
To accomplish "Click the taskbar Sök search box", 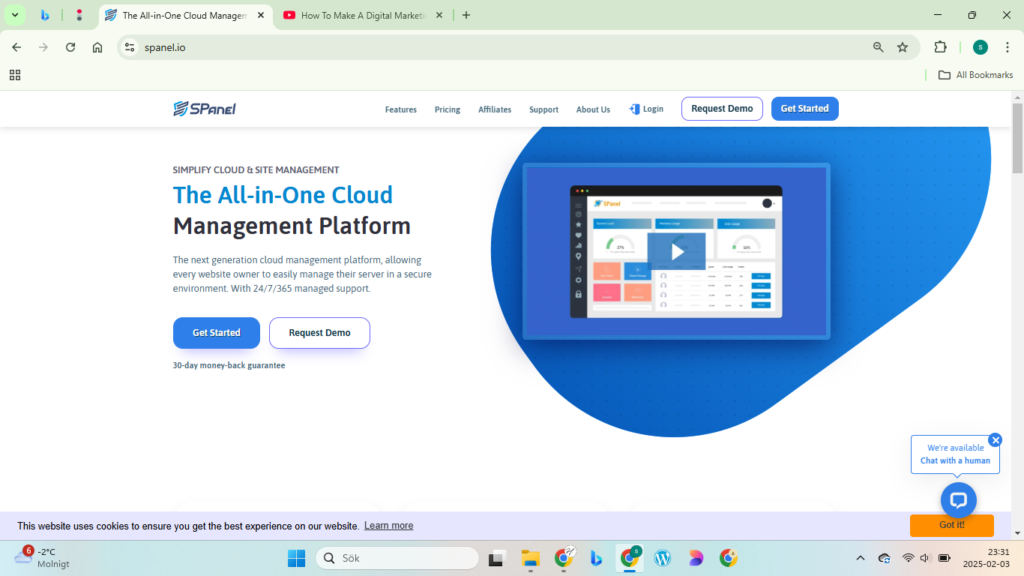I will point(397,558).
